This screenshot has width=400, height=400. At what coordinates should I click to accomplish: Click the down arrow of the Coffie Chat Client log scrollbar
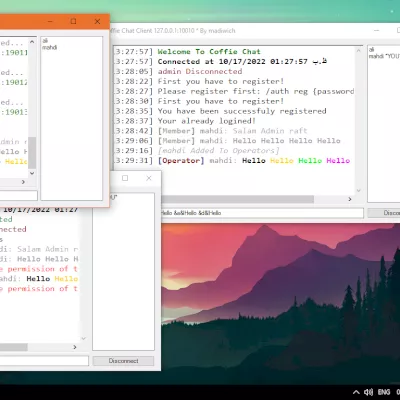[x=359, y=191]
